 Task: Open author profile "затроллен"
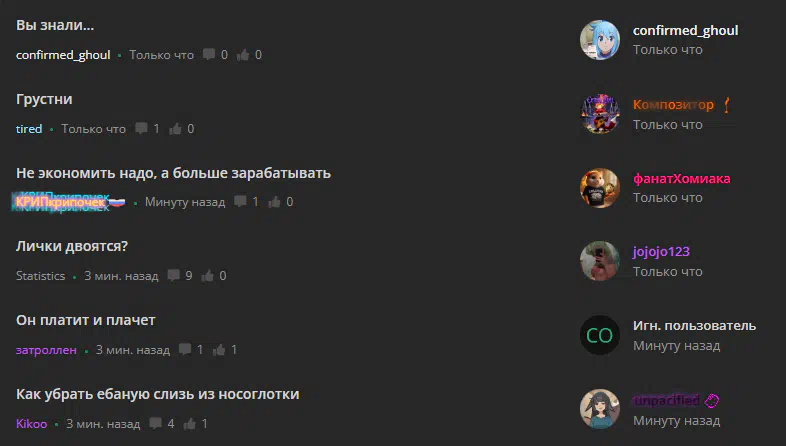coord(46,350)
